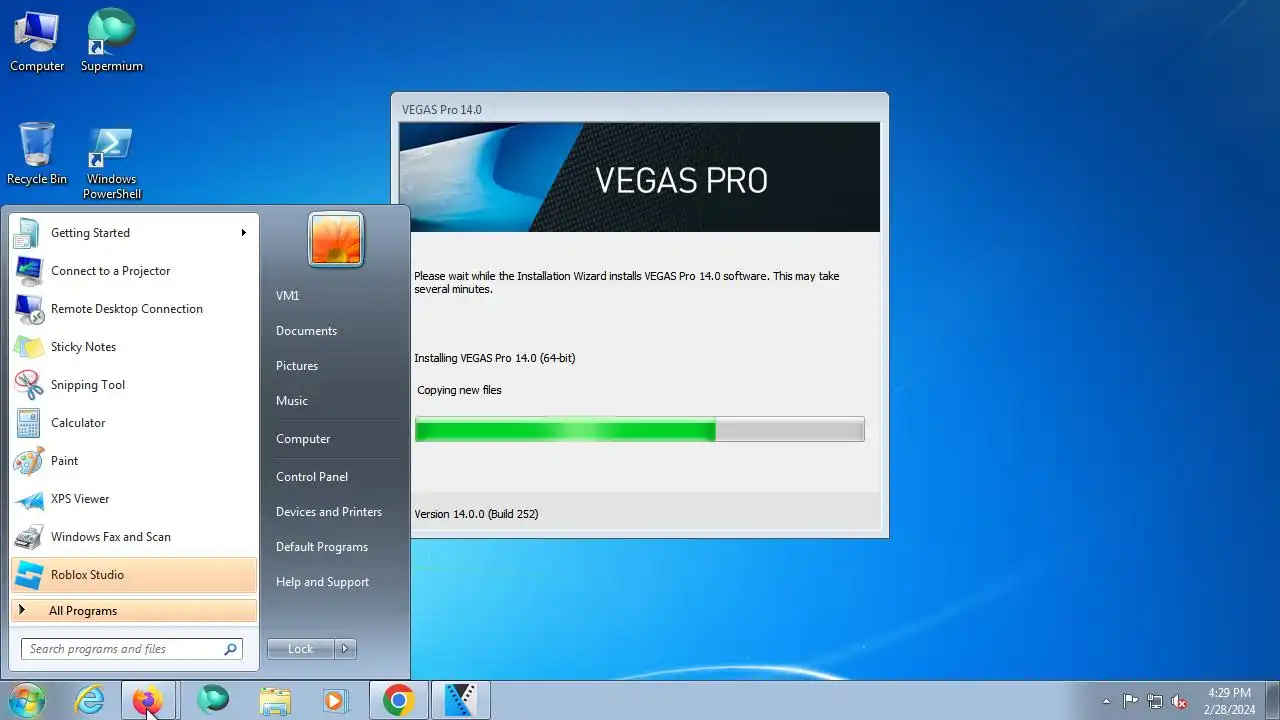Click the Snipping Tool scissors icon
The image size is (1280, 720).
(x=28, y=385)
